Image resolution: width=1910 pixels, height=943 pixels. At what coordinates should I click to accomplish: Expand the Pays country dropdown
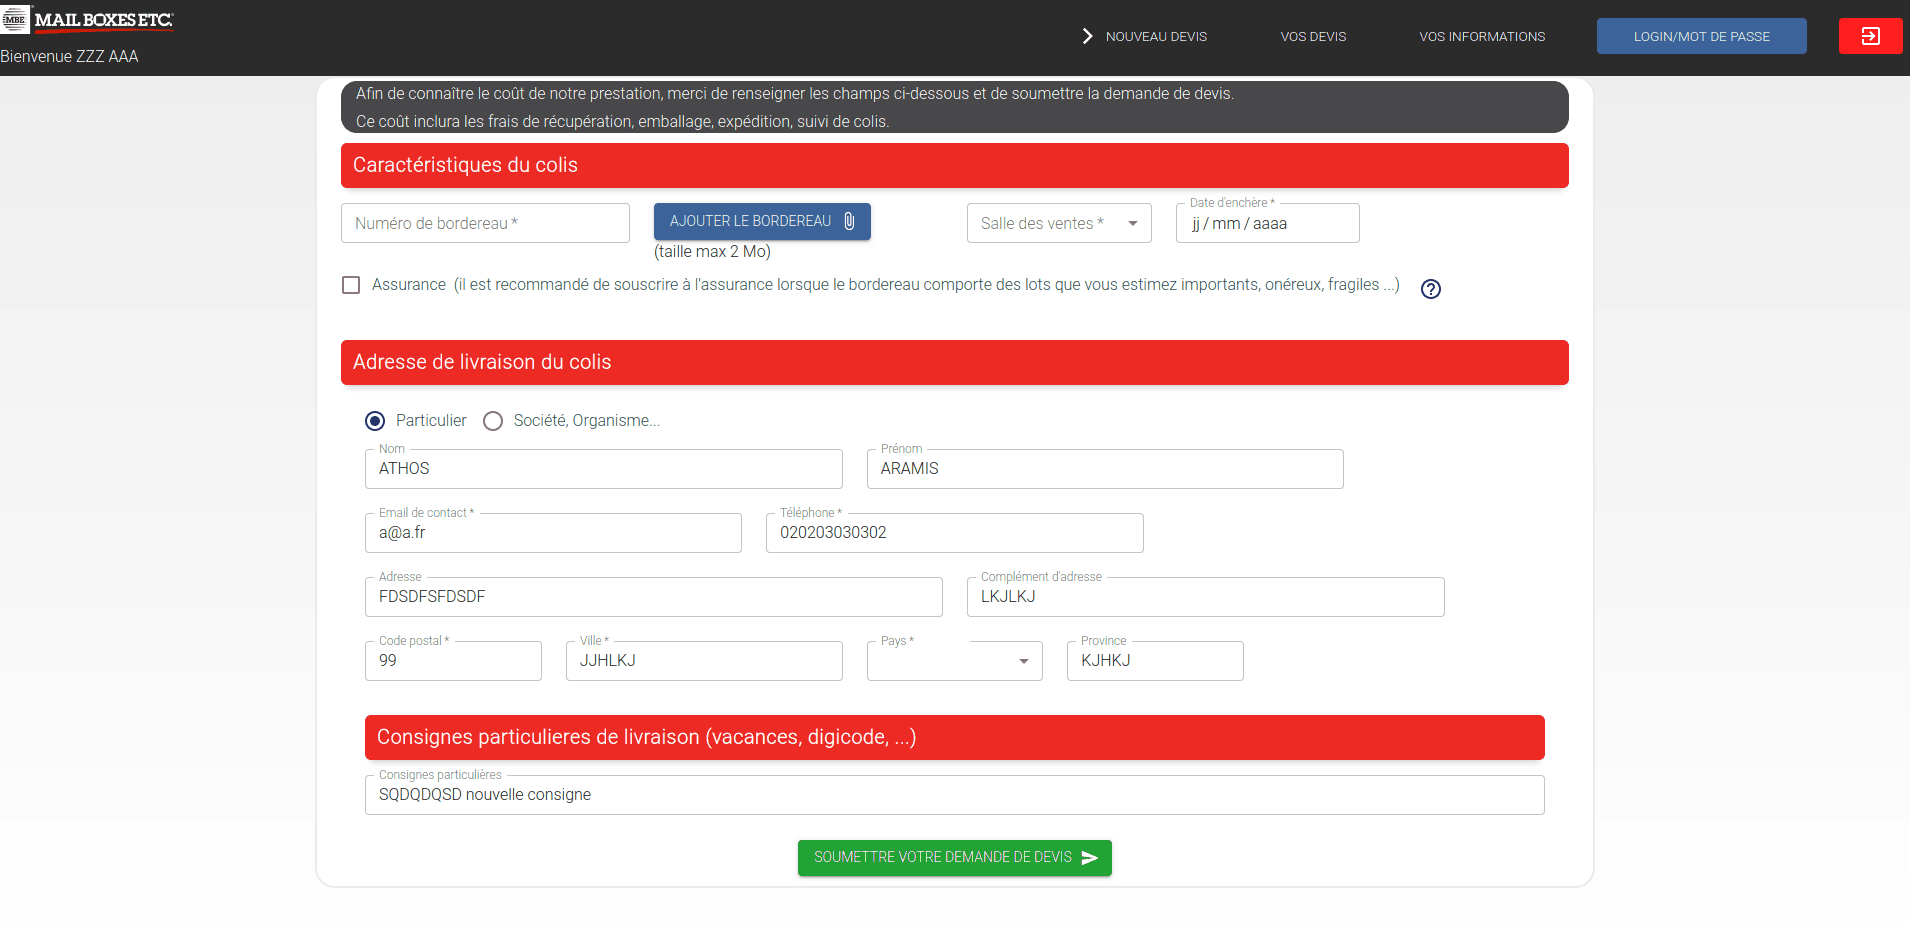coord(954,661)
